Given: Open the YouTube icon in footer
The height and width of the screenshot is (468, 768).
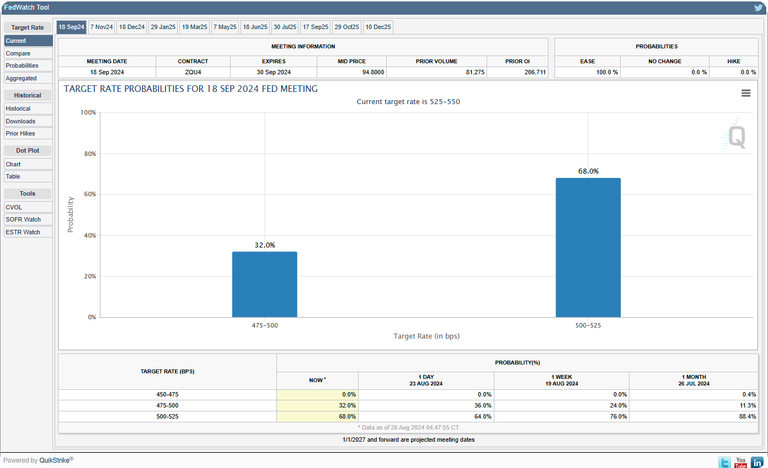Looking at the screenshot, I should tap(740, 461).
